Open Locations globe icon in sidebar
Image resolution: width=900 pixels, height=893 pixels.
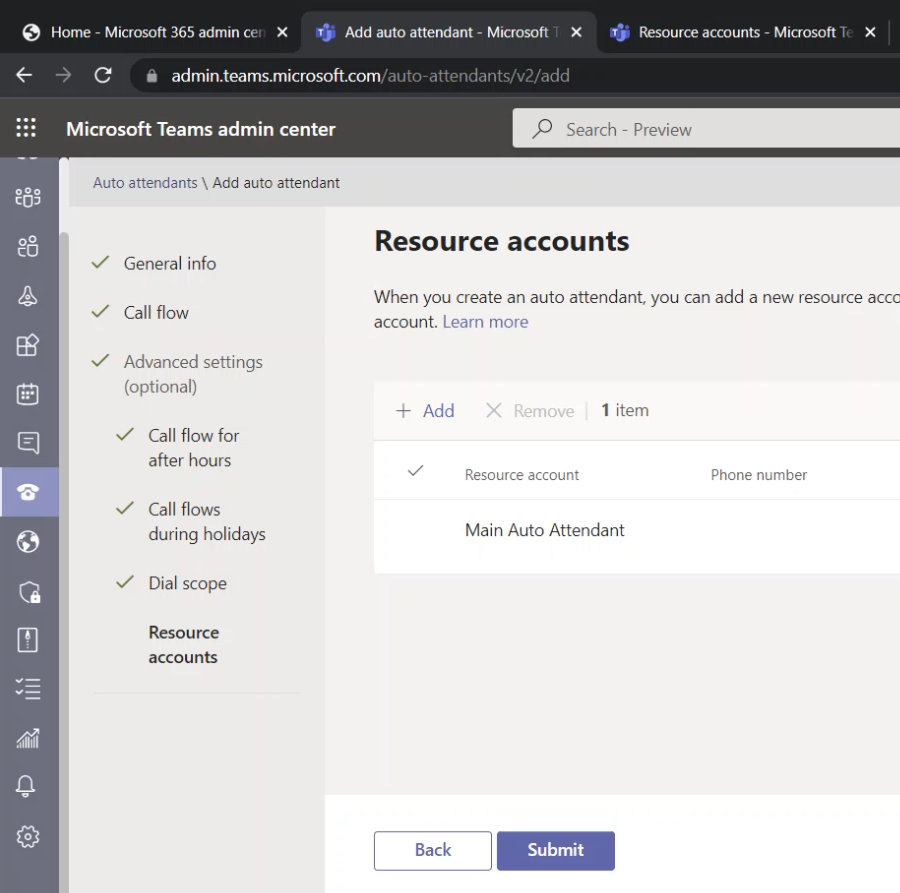click(x=28, y=542)
